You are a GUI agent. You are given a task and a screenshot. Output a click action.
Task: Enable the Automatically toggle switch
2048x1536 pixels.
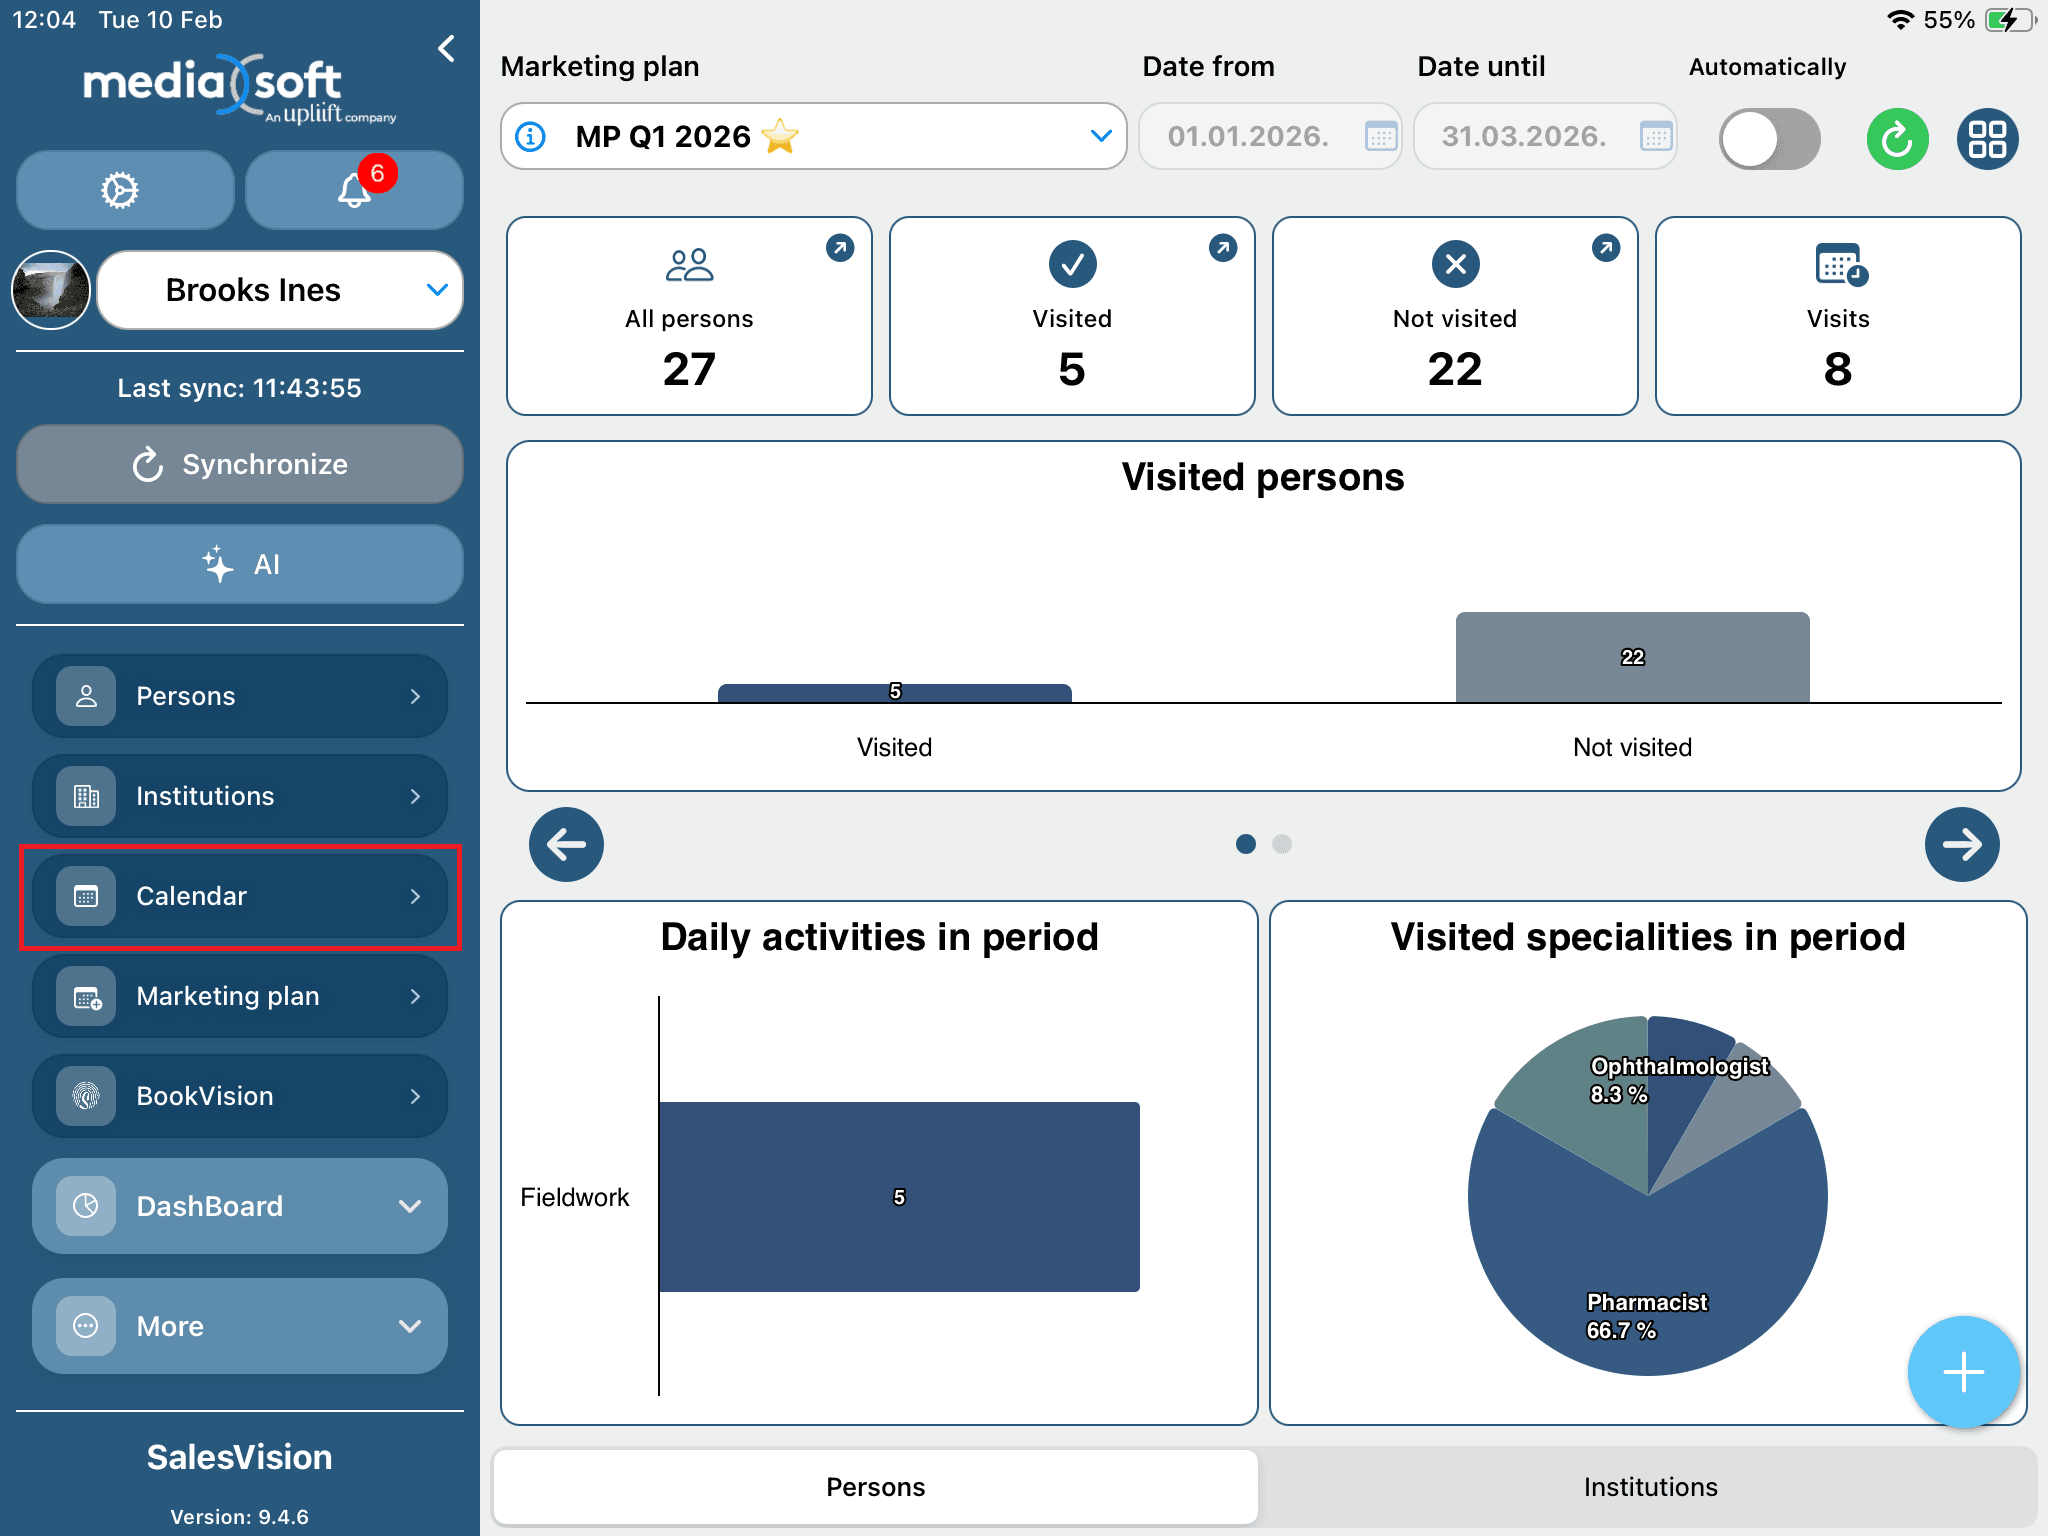point(1768,139)
